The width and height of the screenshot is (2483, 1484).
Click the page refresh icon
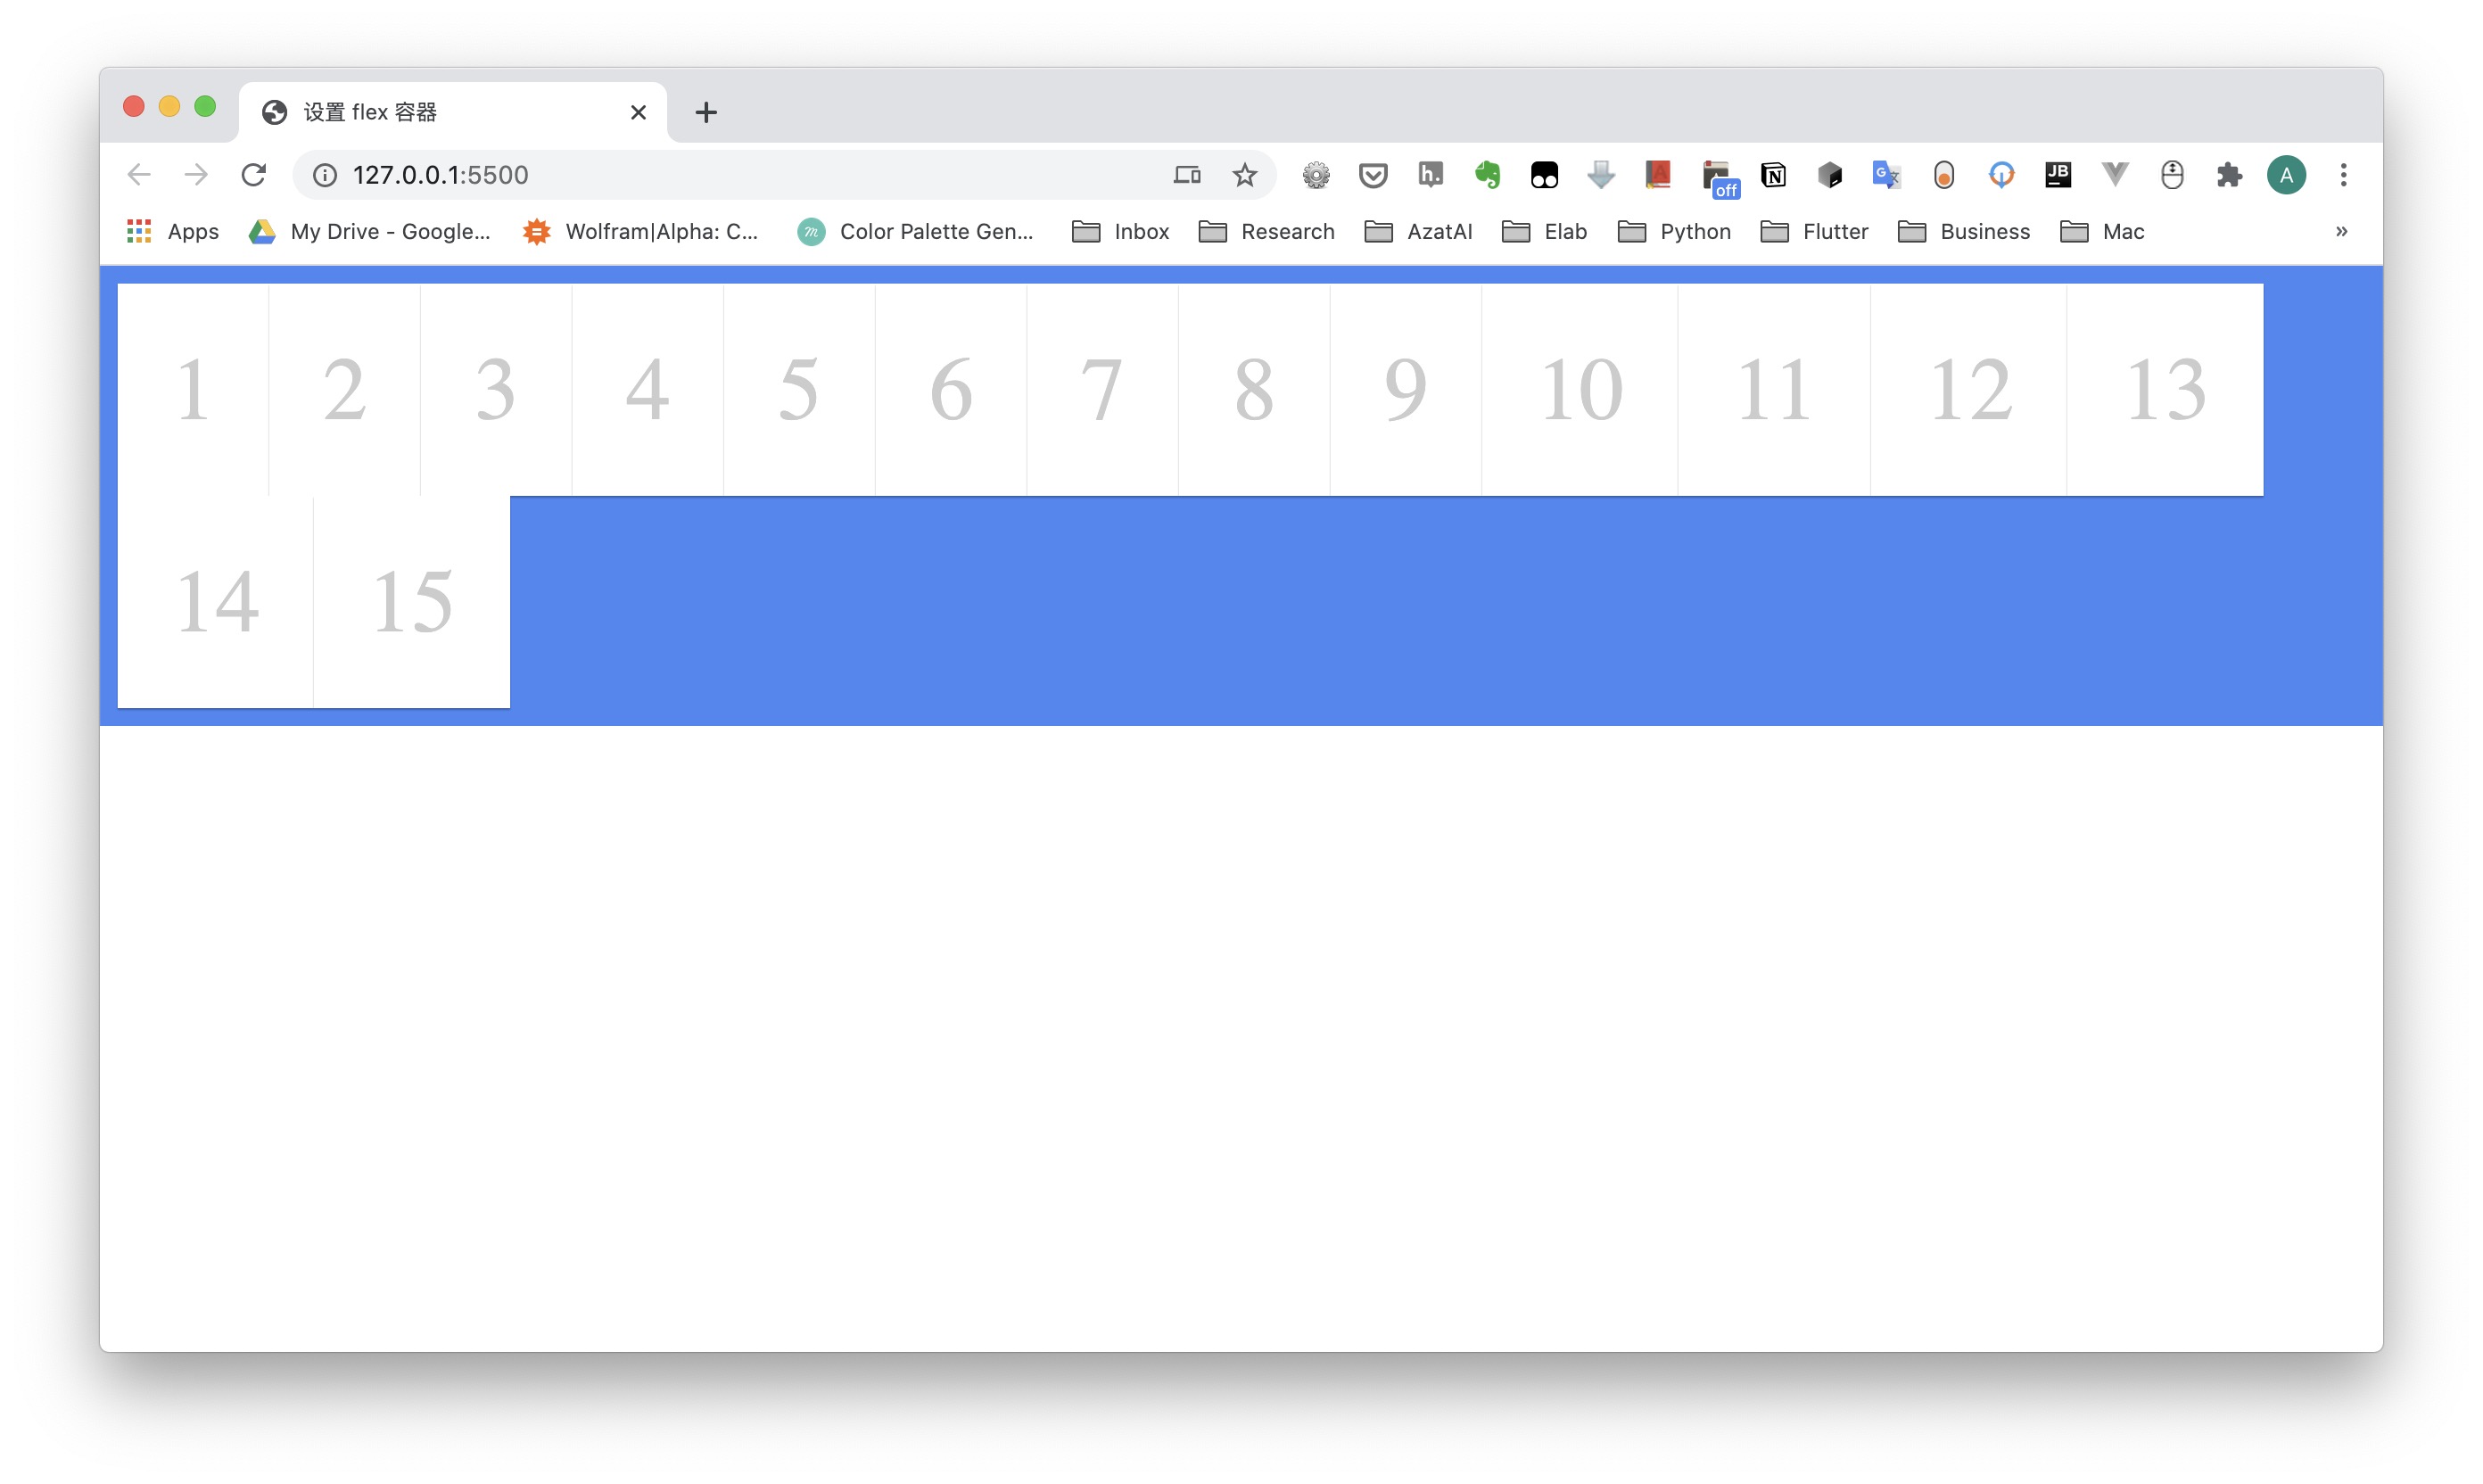tap(256, 173)
